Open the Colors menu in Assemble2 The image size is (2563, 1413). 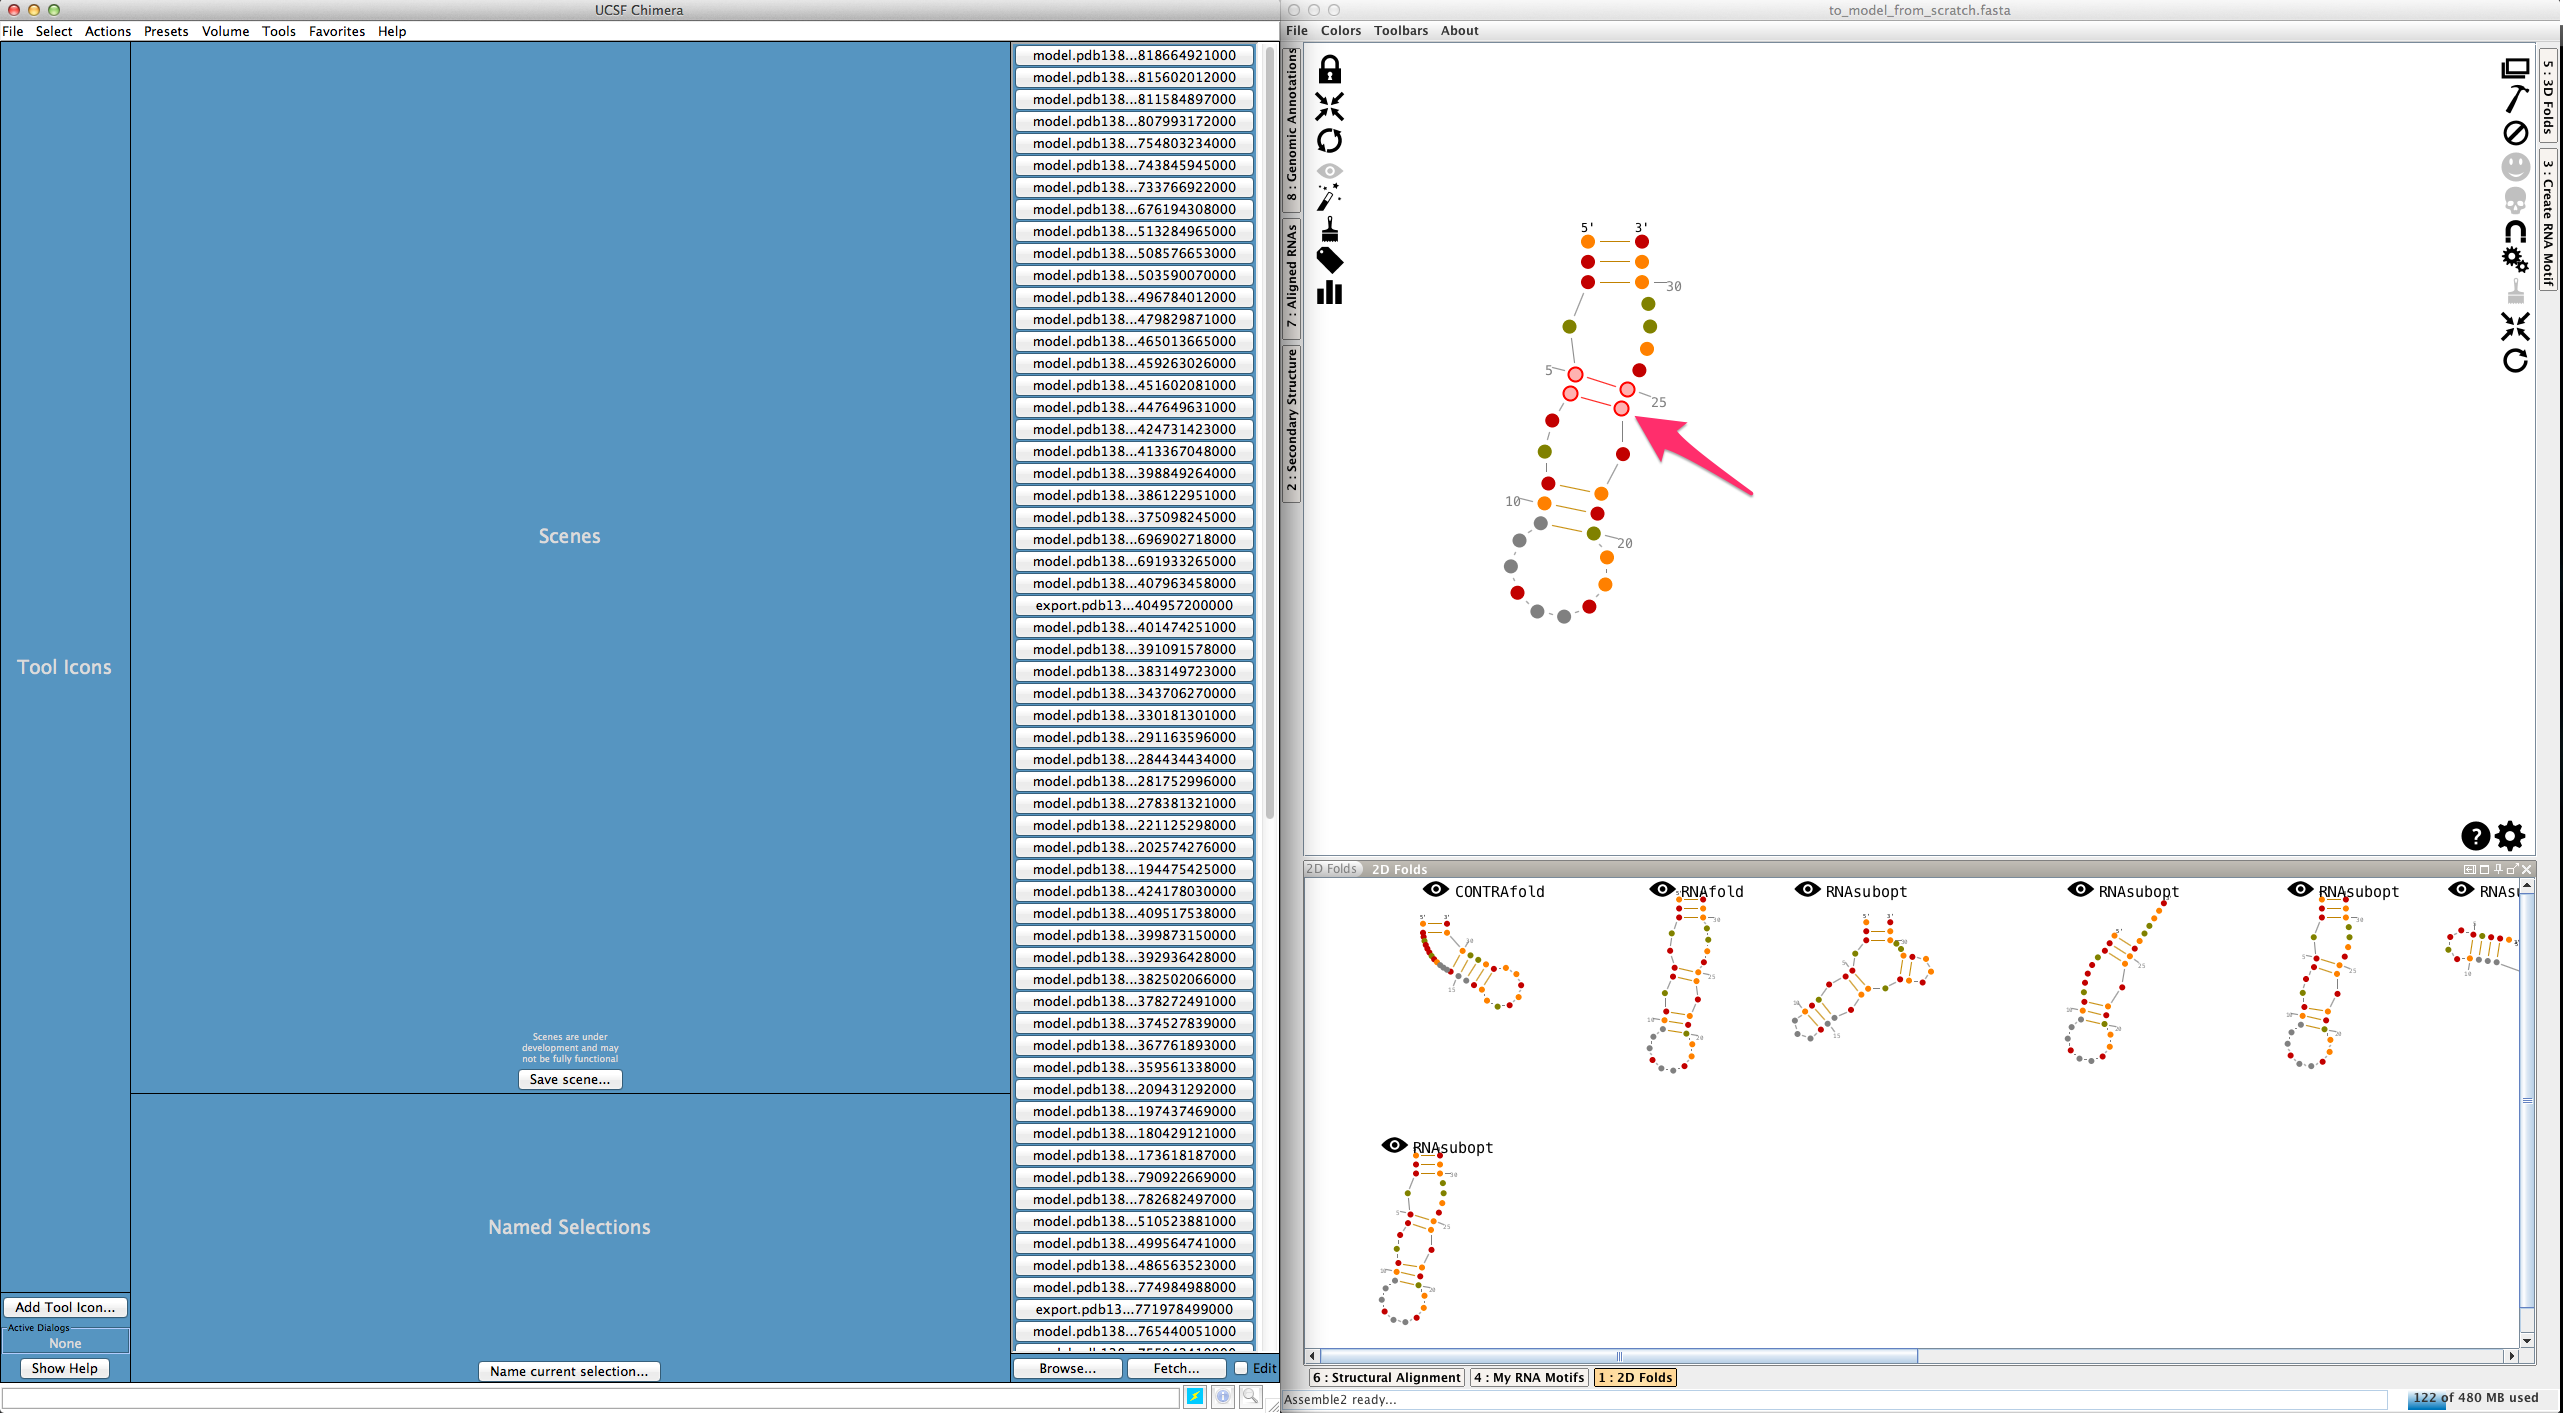[1341, 30]
